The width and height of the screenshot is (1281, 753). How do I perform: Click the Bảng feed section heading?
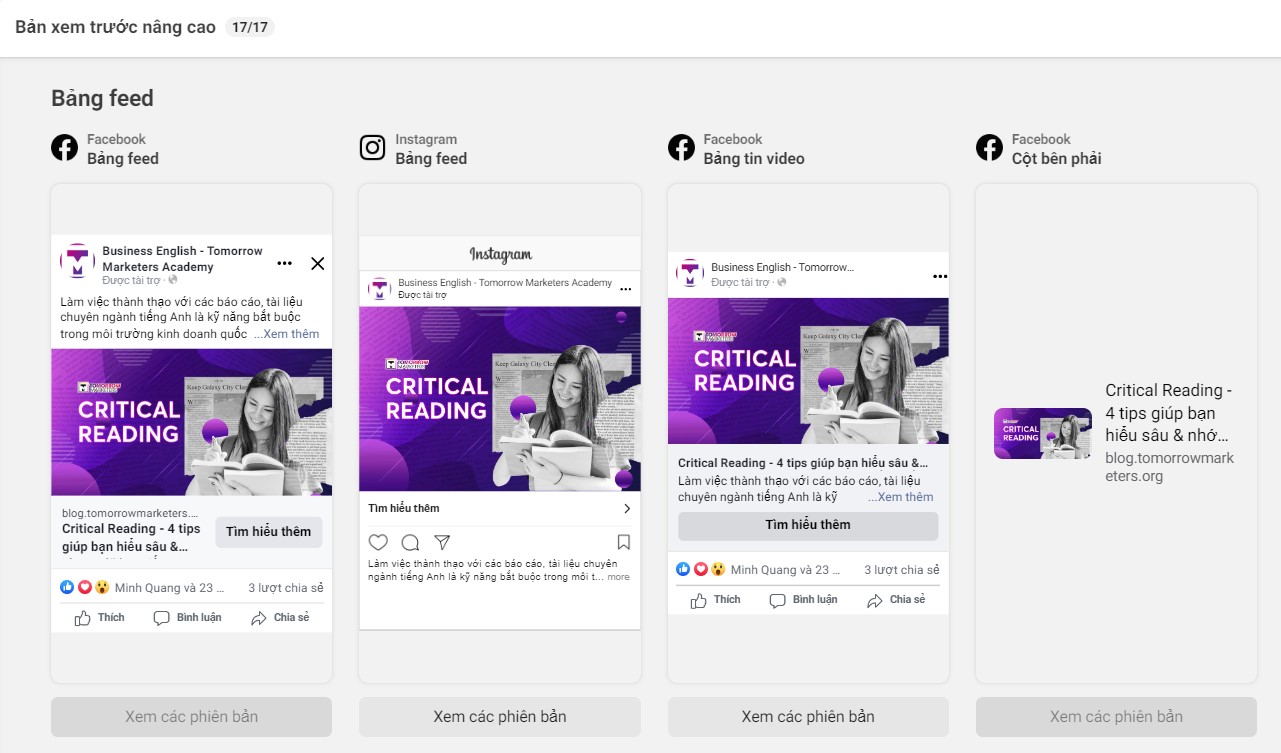coord(102,98)
